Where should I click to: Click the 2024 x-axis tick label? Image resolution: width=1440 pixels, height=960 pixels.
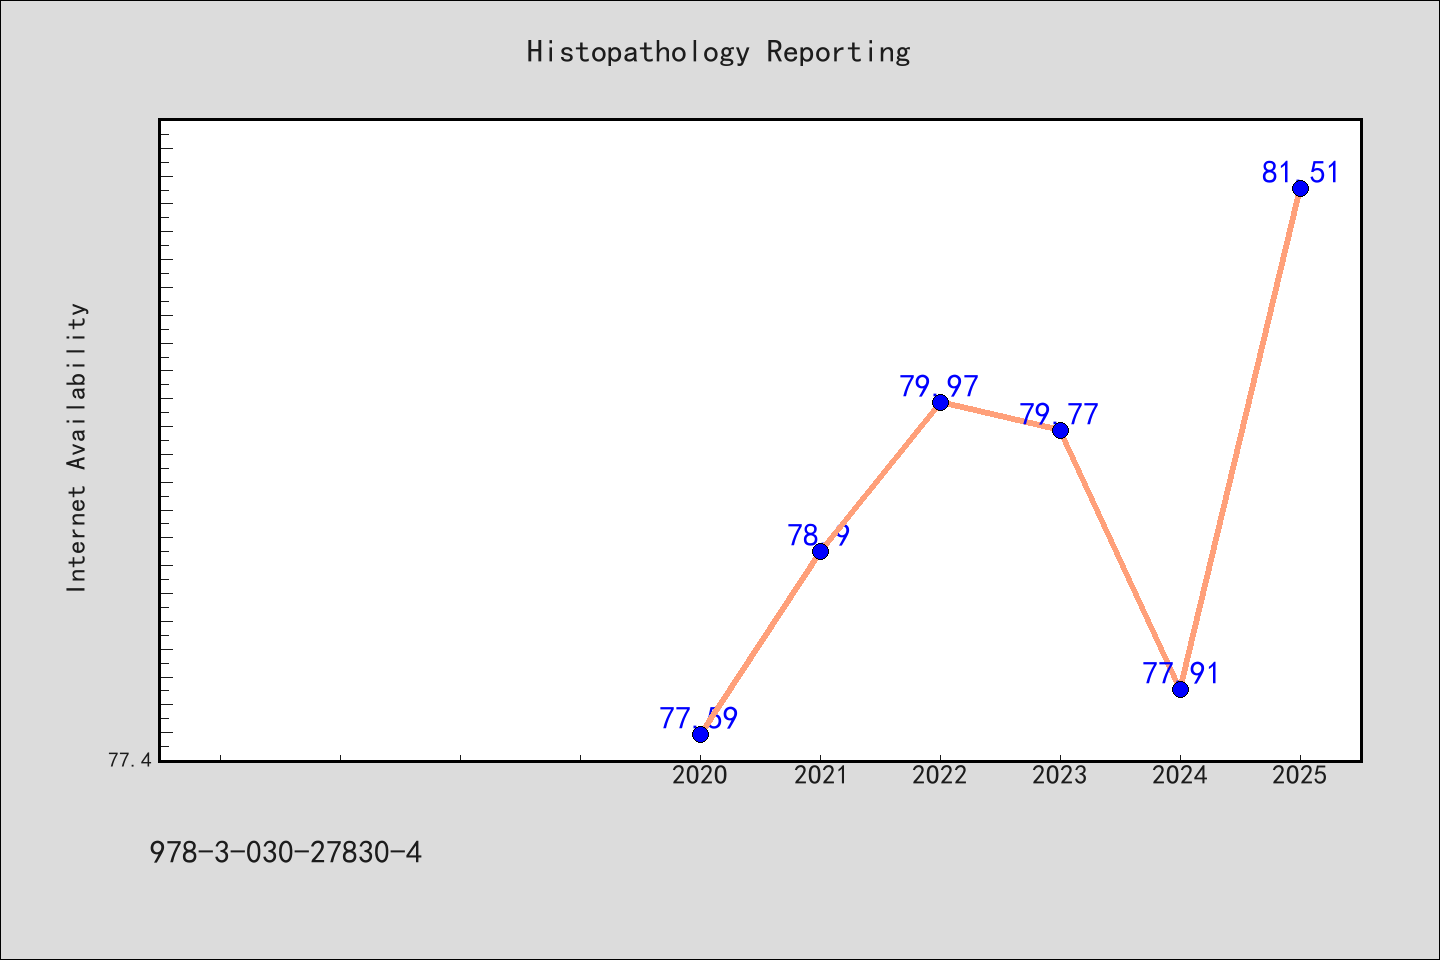click(x=1180, y=775)
